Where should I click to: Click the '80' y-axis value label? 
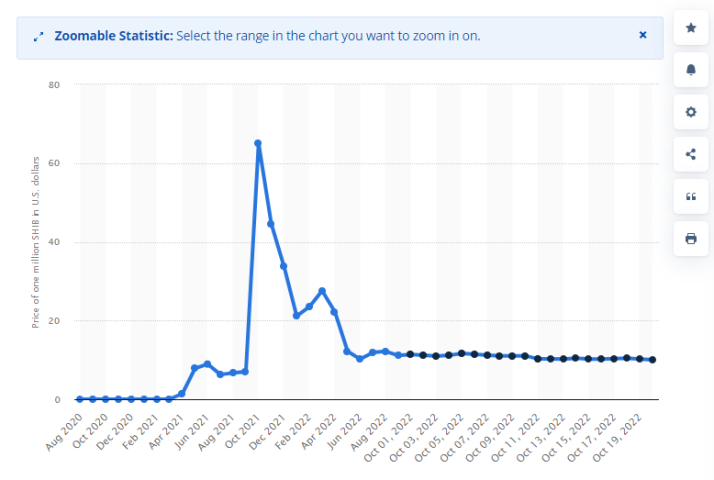[x=55, y=85]
